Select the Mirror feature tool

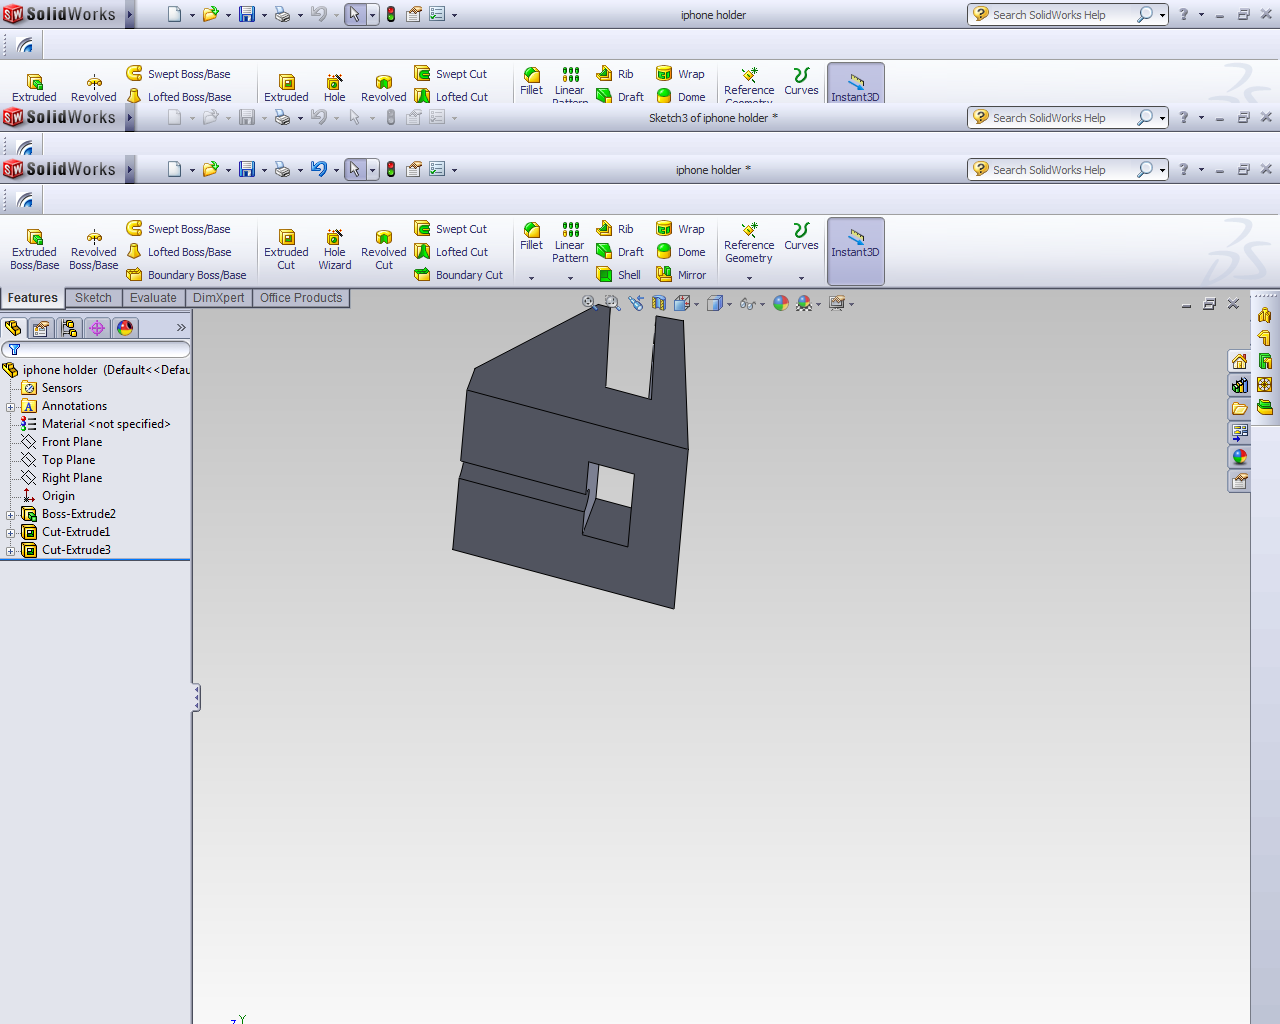point(681,275)
